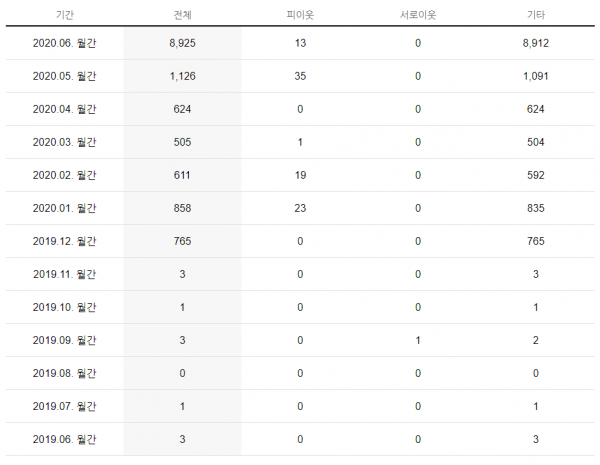Screen dimensions: 600x465
Task: Click the 서로이웃 value 1 in 2019.09. row
Action: 417,340
